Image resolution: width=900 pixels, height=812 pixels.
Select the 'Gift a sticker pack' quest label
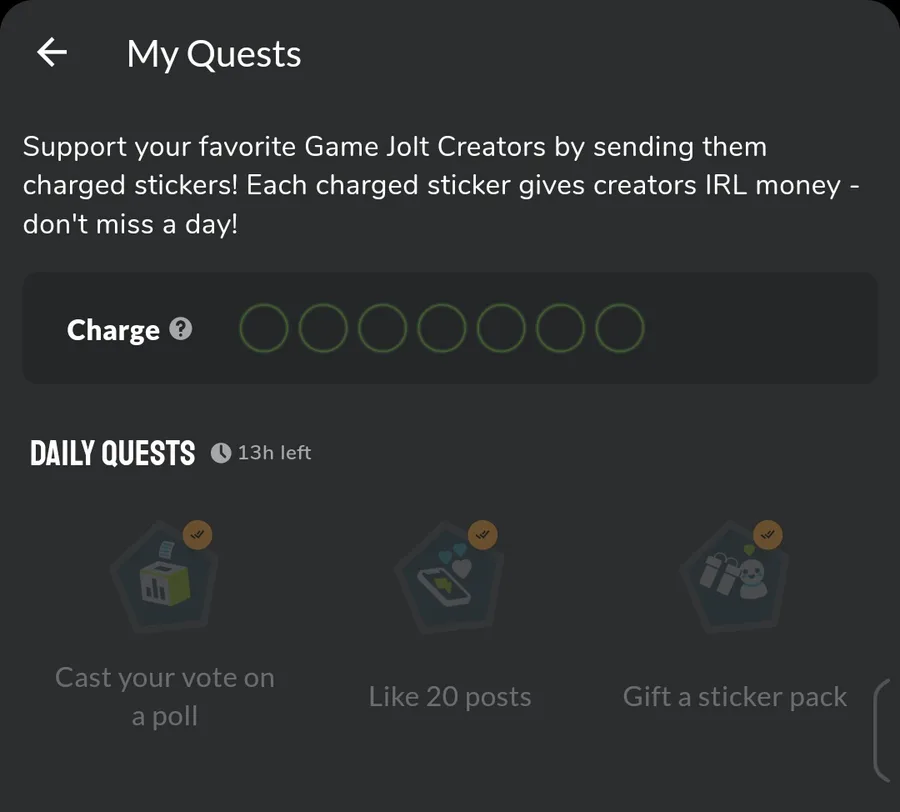[735, 697]
